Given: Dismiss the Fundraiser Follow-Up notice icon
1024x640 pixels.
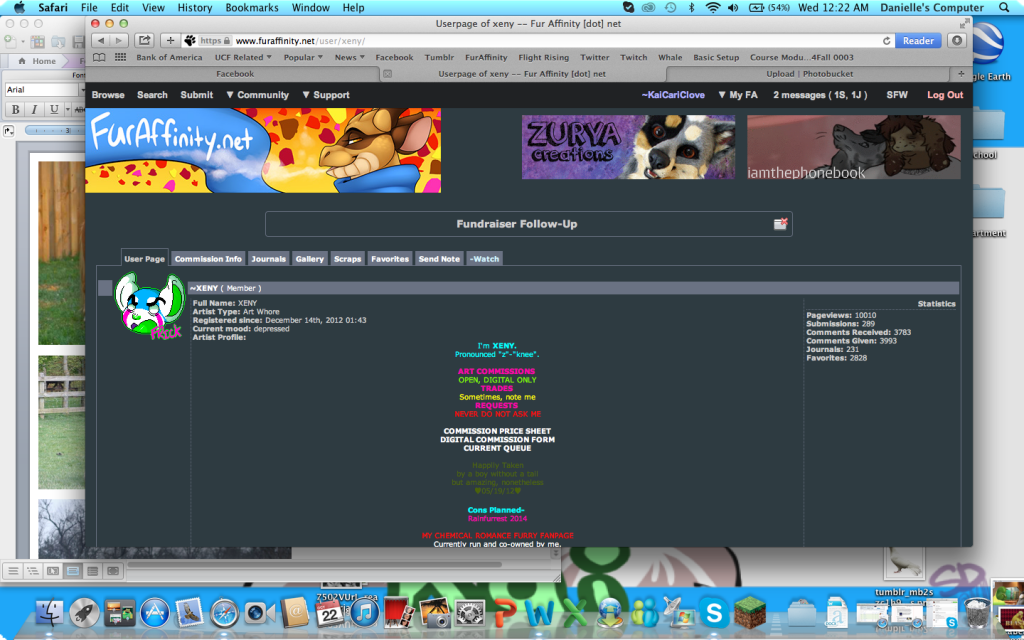Looking at the screenshot, I should coord(780,224).
